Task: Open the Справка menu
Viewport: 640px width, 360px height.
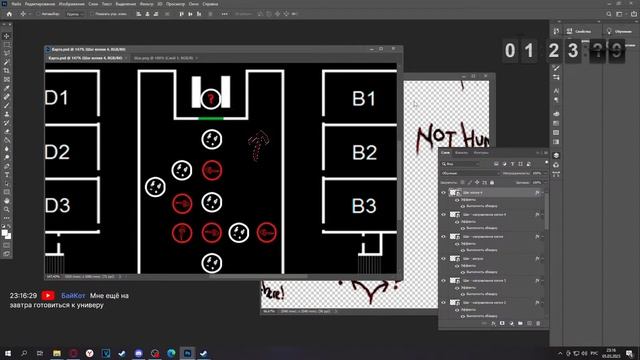Action: pos(210,4)
